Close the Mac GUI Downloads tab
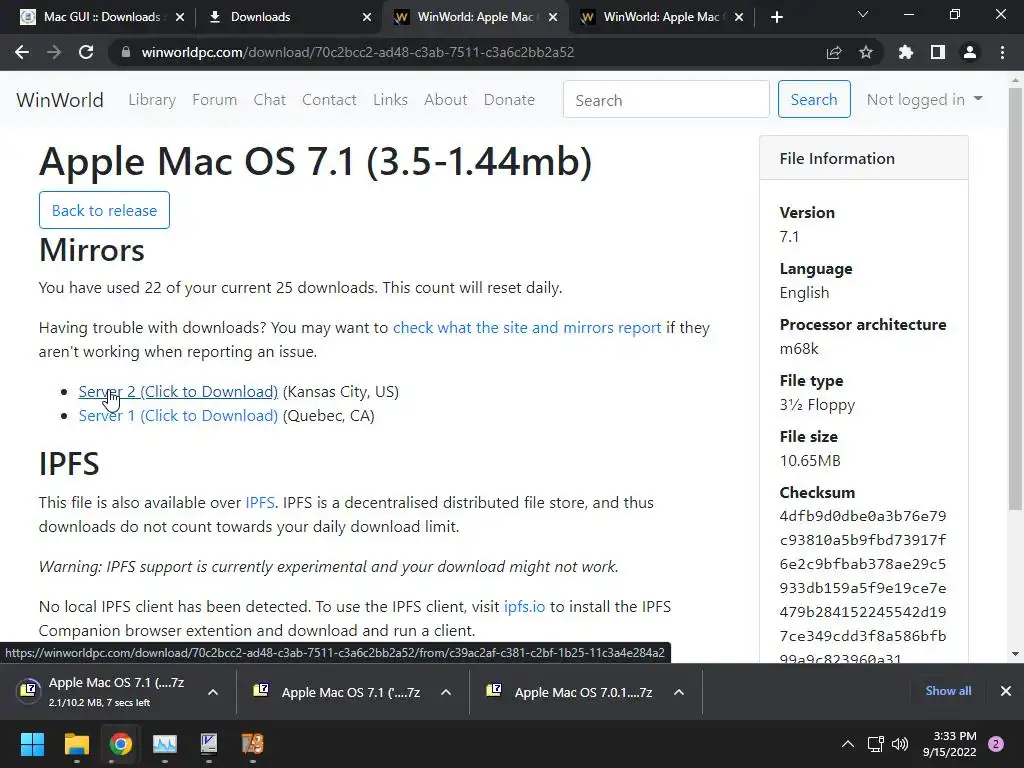 click(180, 17)
